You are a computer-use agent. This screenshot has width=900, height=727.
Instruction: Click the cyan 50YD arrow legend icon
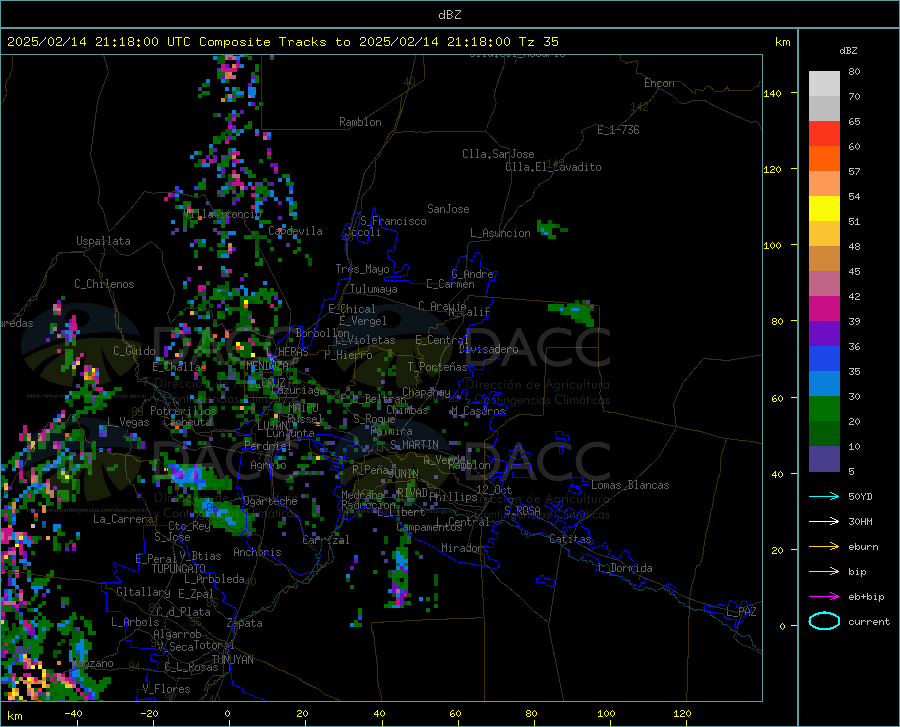click(824, 496)
